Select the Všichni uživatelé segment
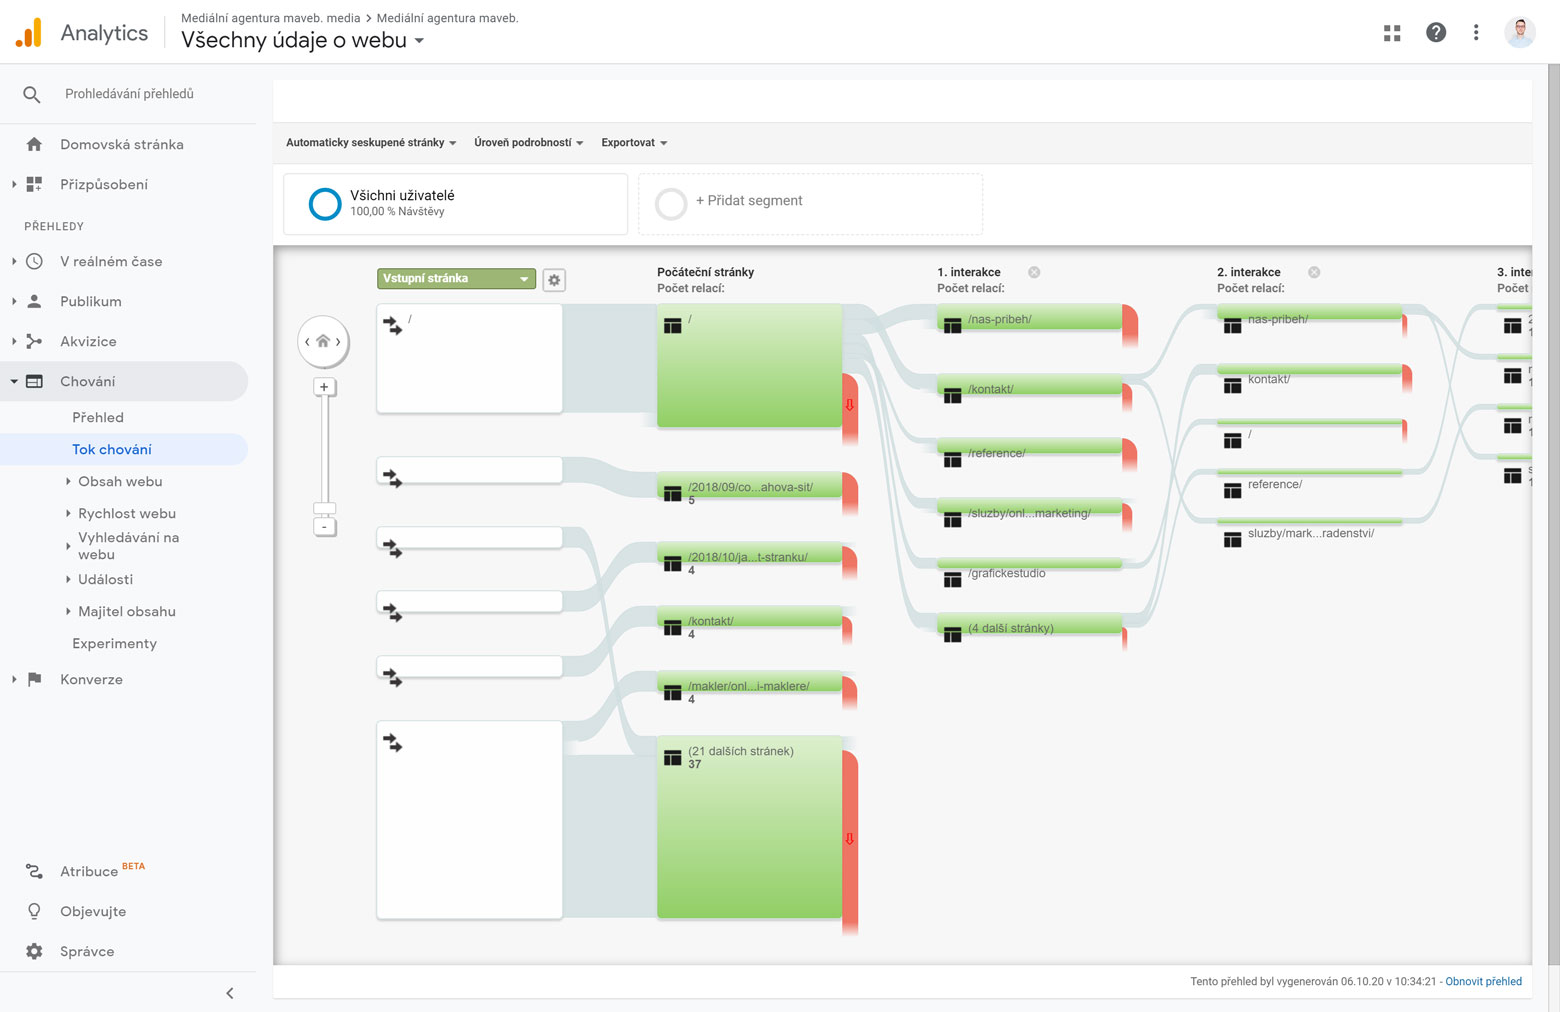 tap(455, 204)
